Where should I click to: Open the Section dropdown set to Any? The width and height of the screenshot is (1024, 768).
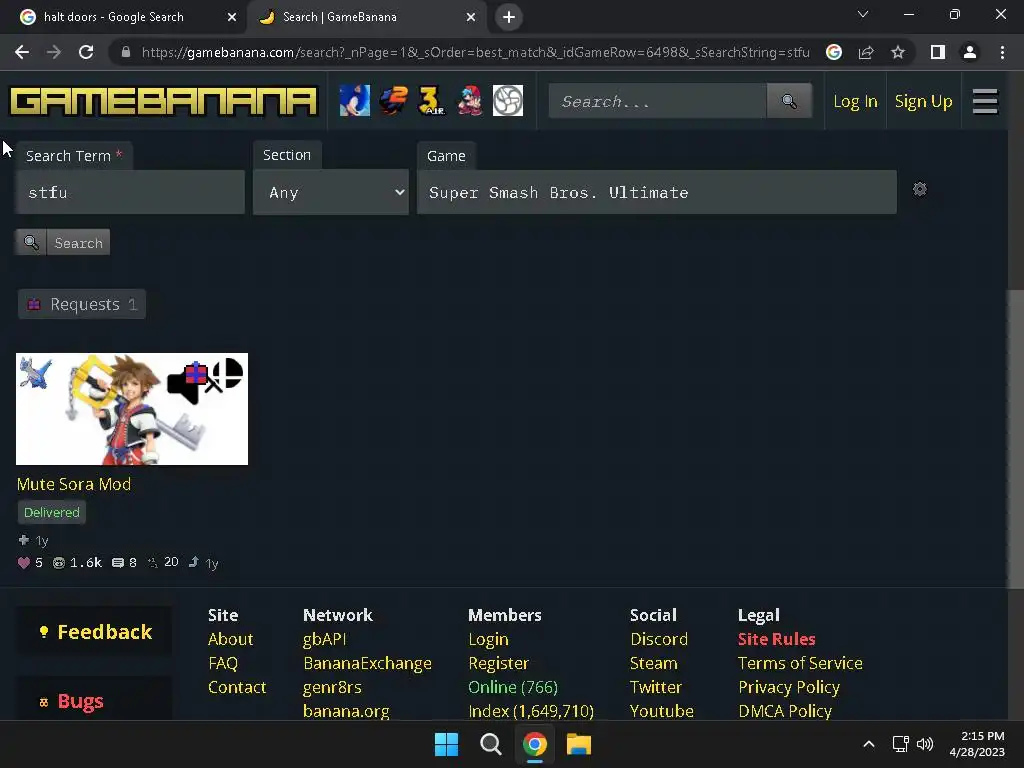click(330, 192)
